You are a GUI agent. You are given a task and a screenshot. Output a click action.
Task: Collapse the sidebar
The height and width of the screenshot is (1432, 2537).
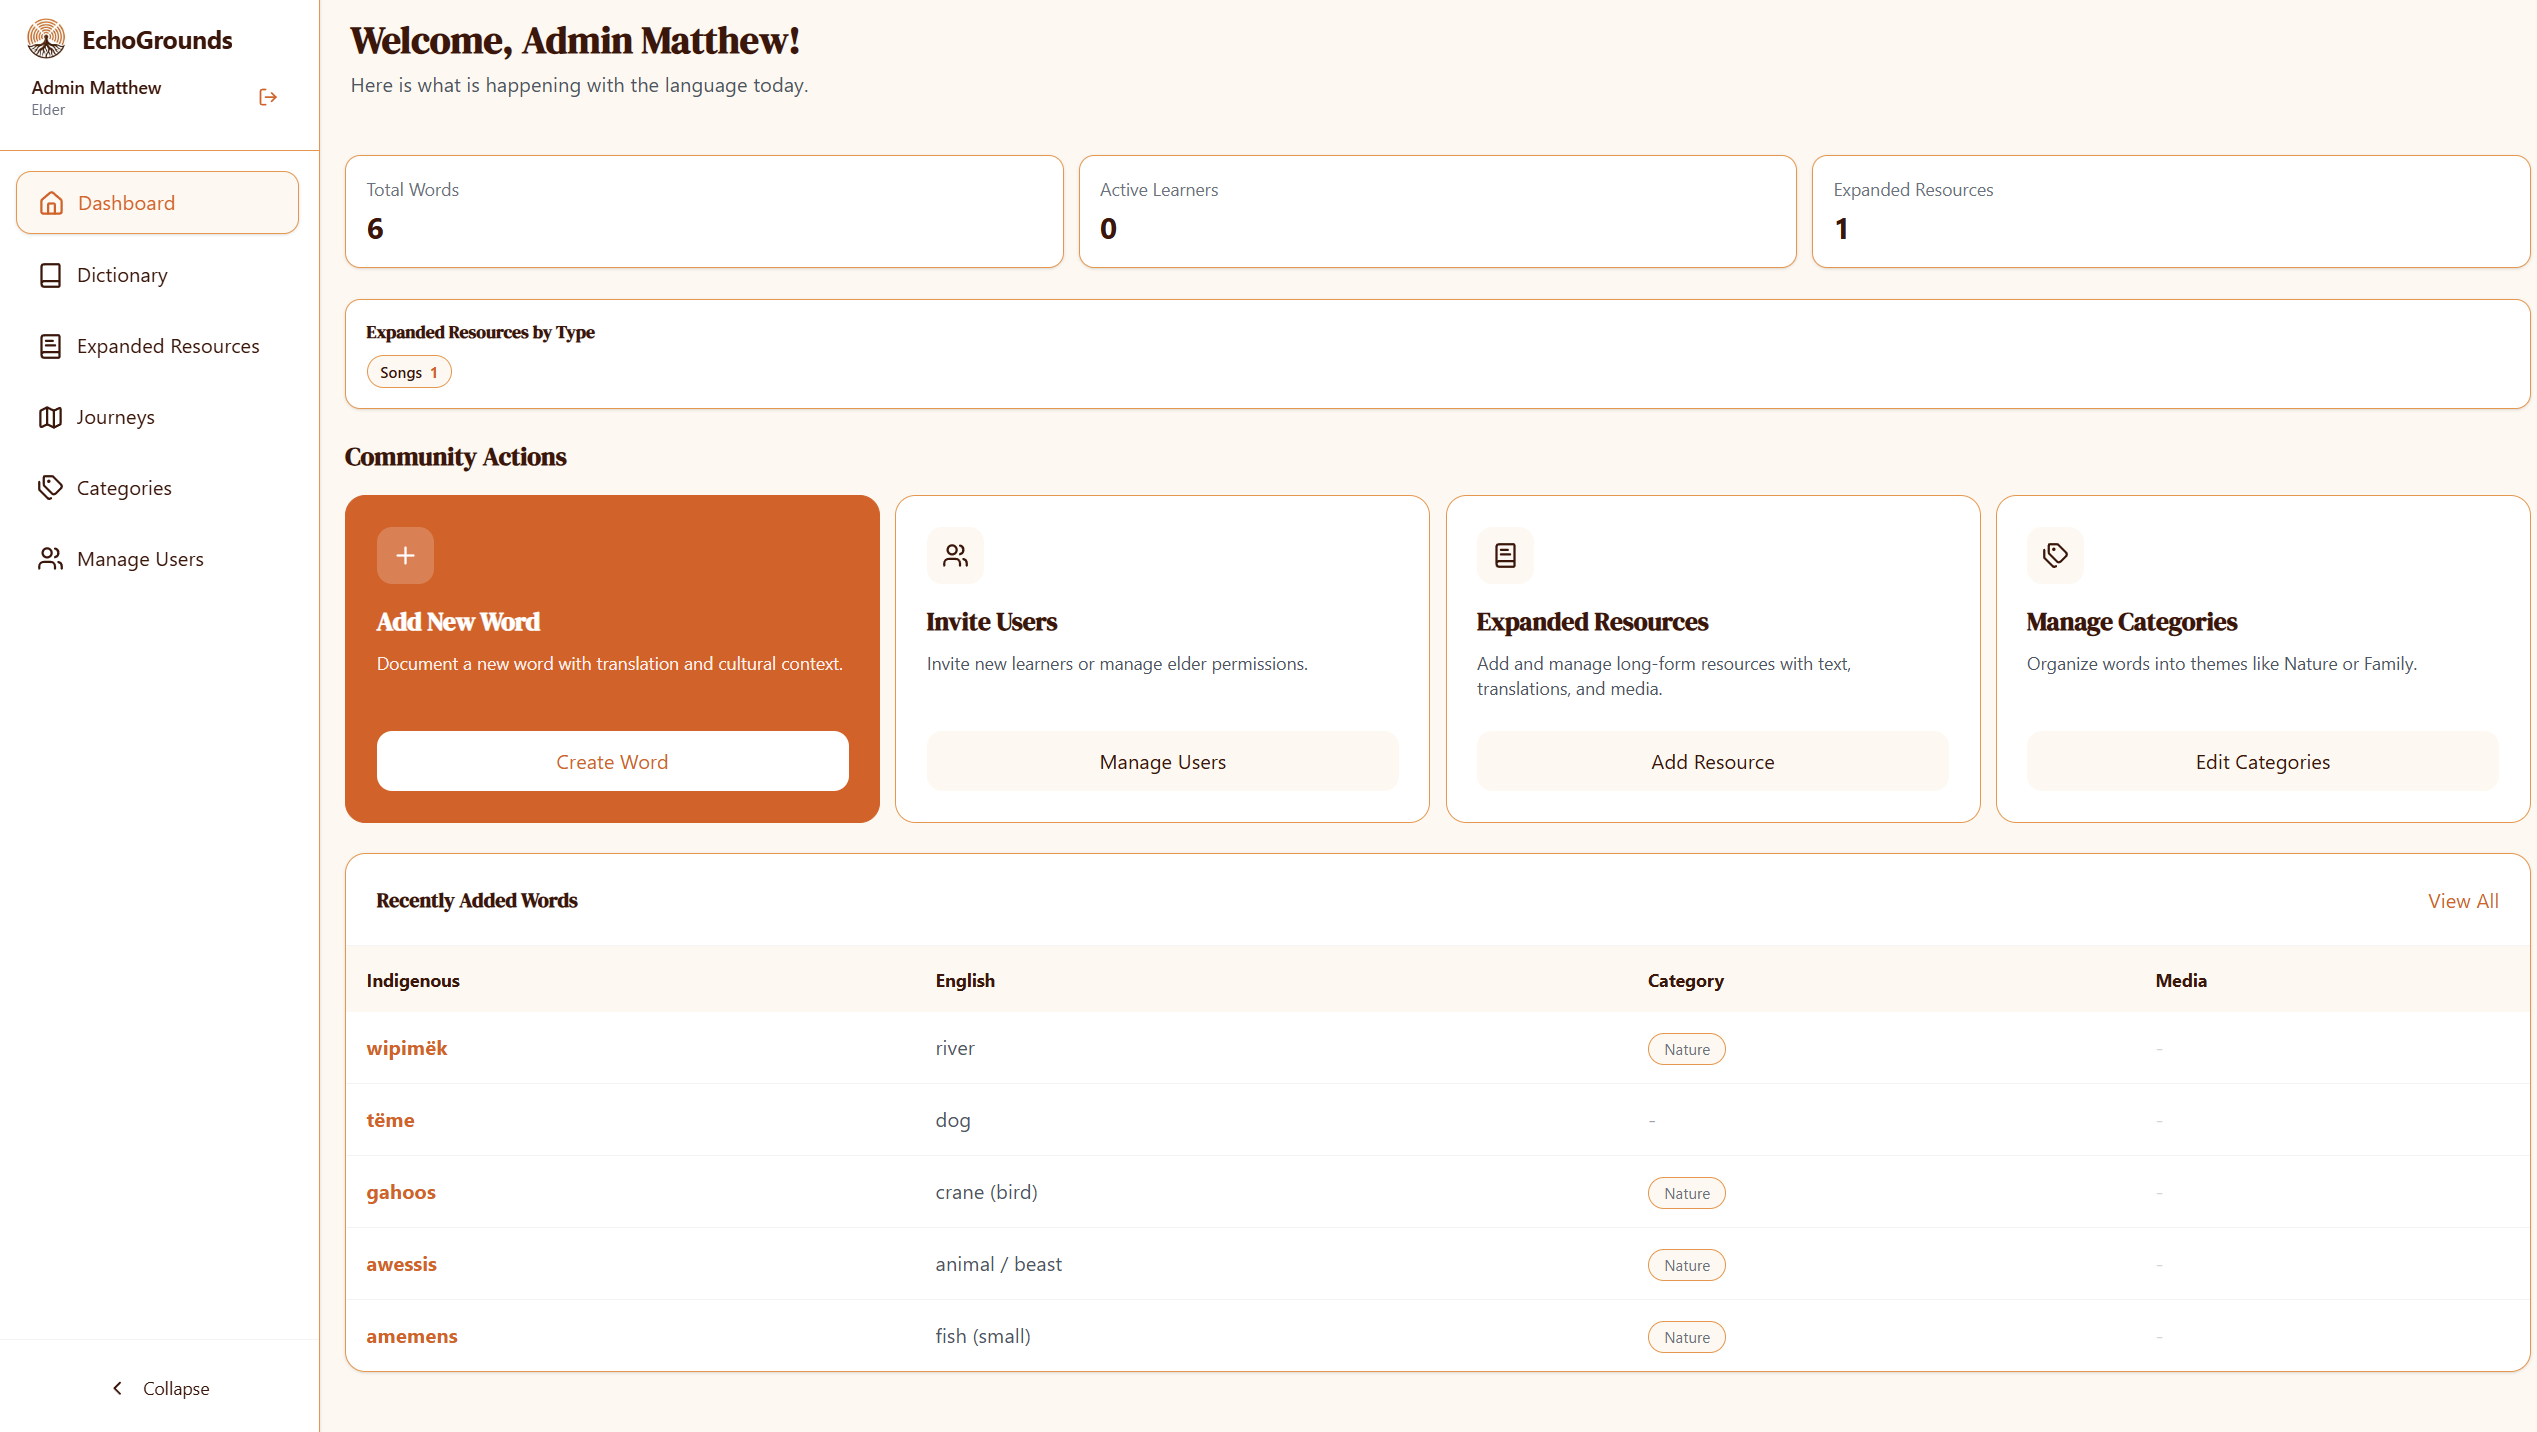160,1388
